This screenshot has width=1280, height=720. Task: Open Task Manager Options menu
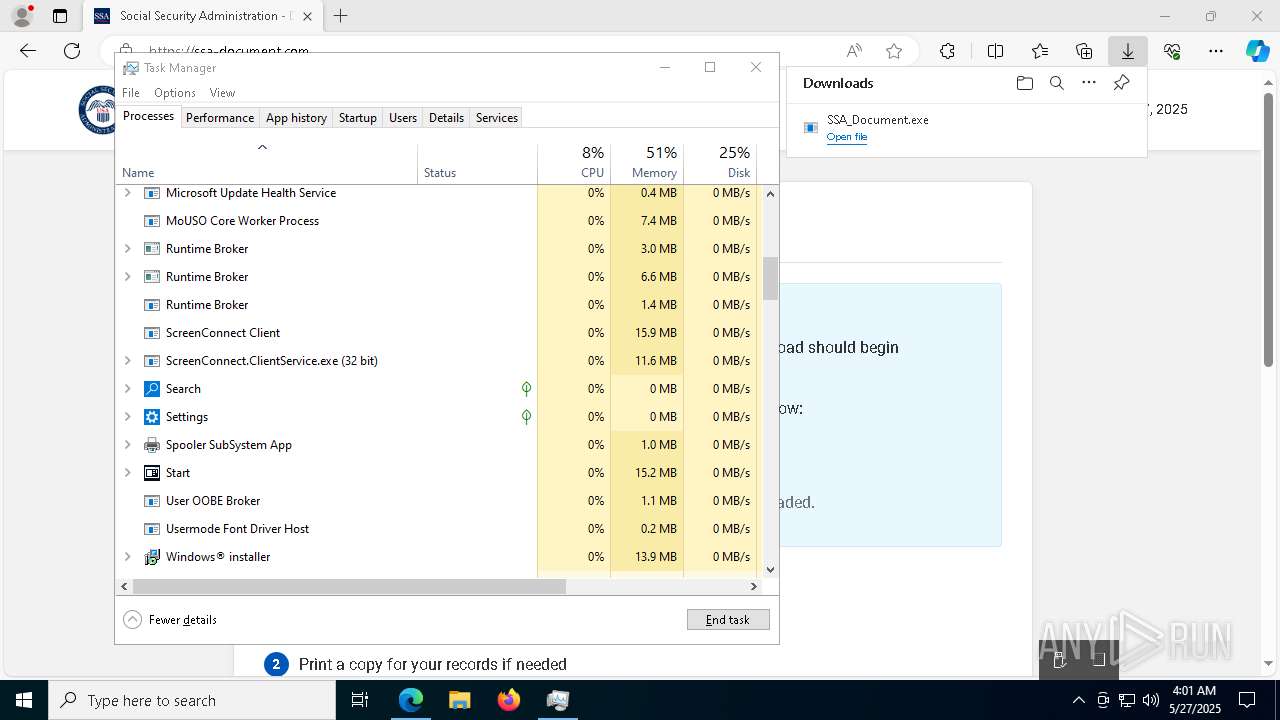pos(175,93)
